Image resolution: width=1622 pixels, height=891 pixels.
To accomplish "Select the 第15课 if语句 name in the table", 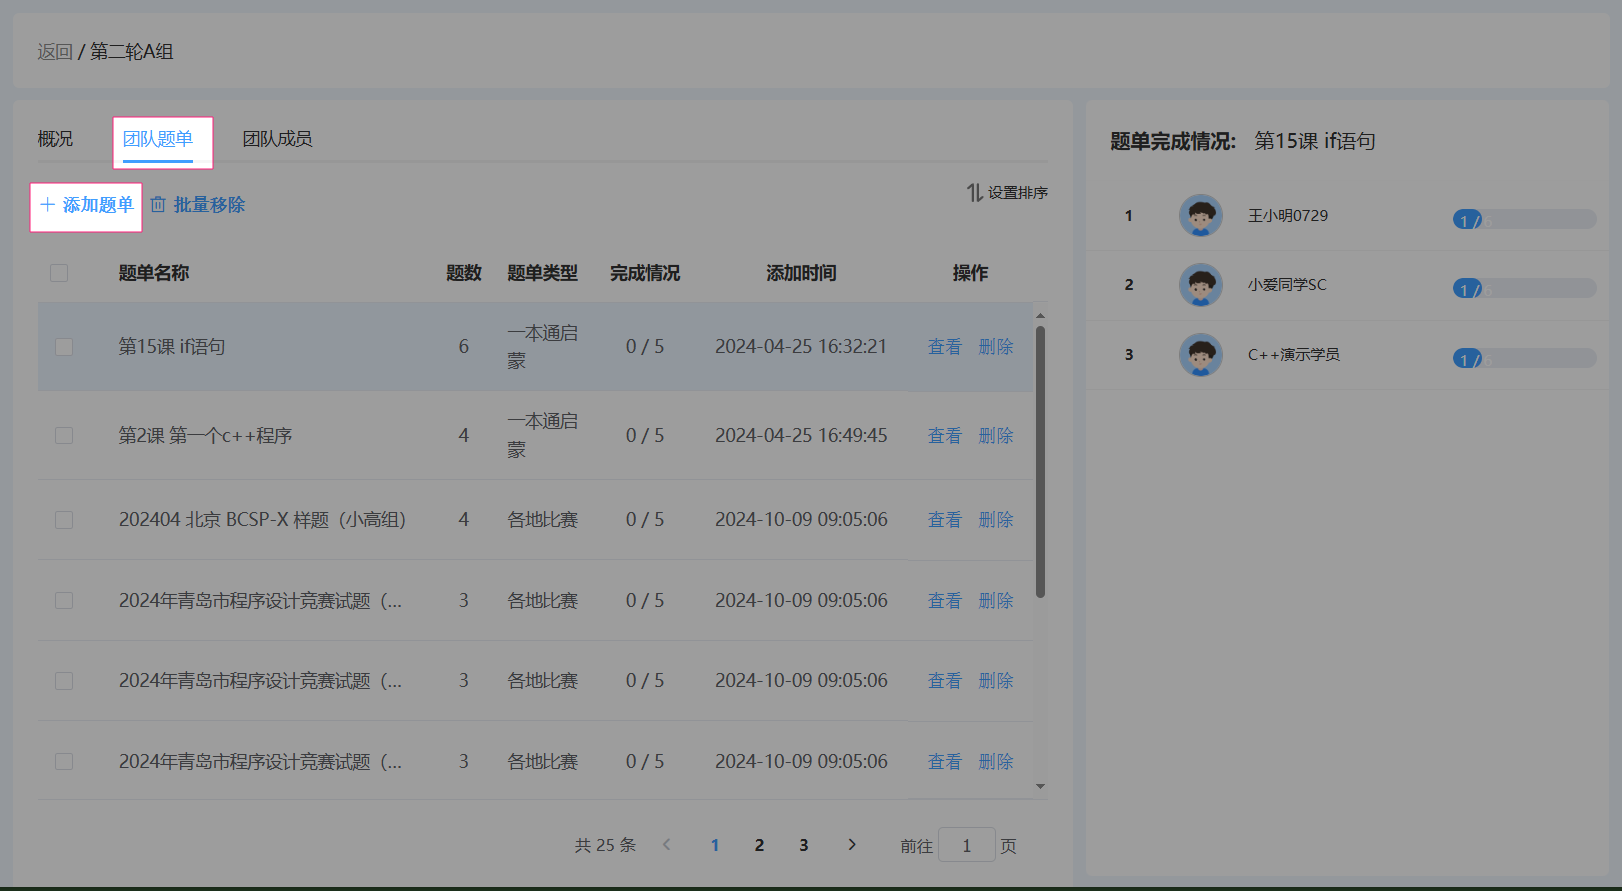I will click(x=172, y=347).
